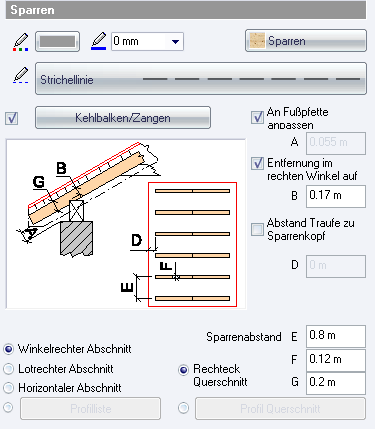Choose the Profil Querschnitt radio button

click(x=184, y=408)
